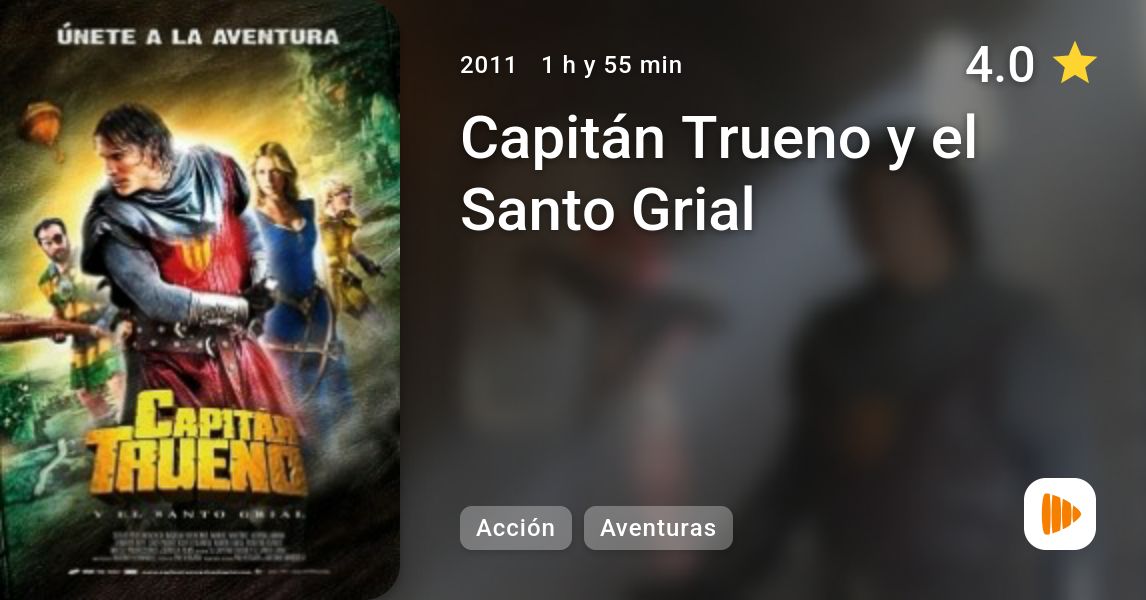Click the yellow star rating icon
Viewport: 1146px width, 600px height.
(1074, 64)
